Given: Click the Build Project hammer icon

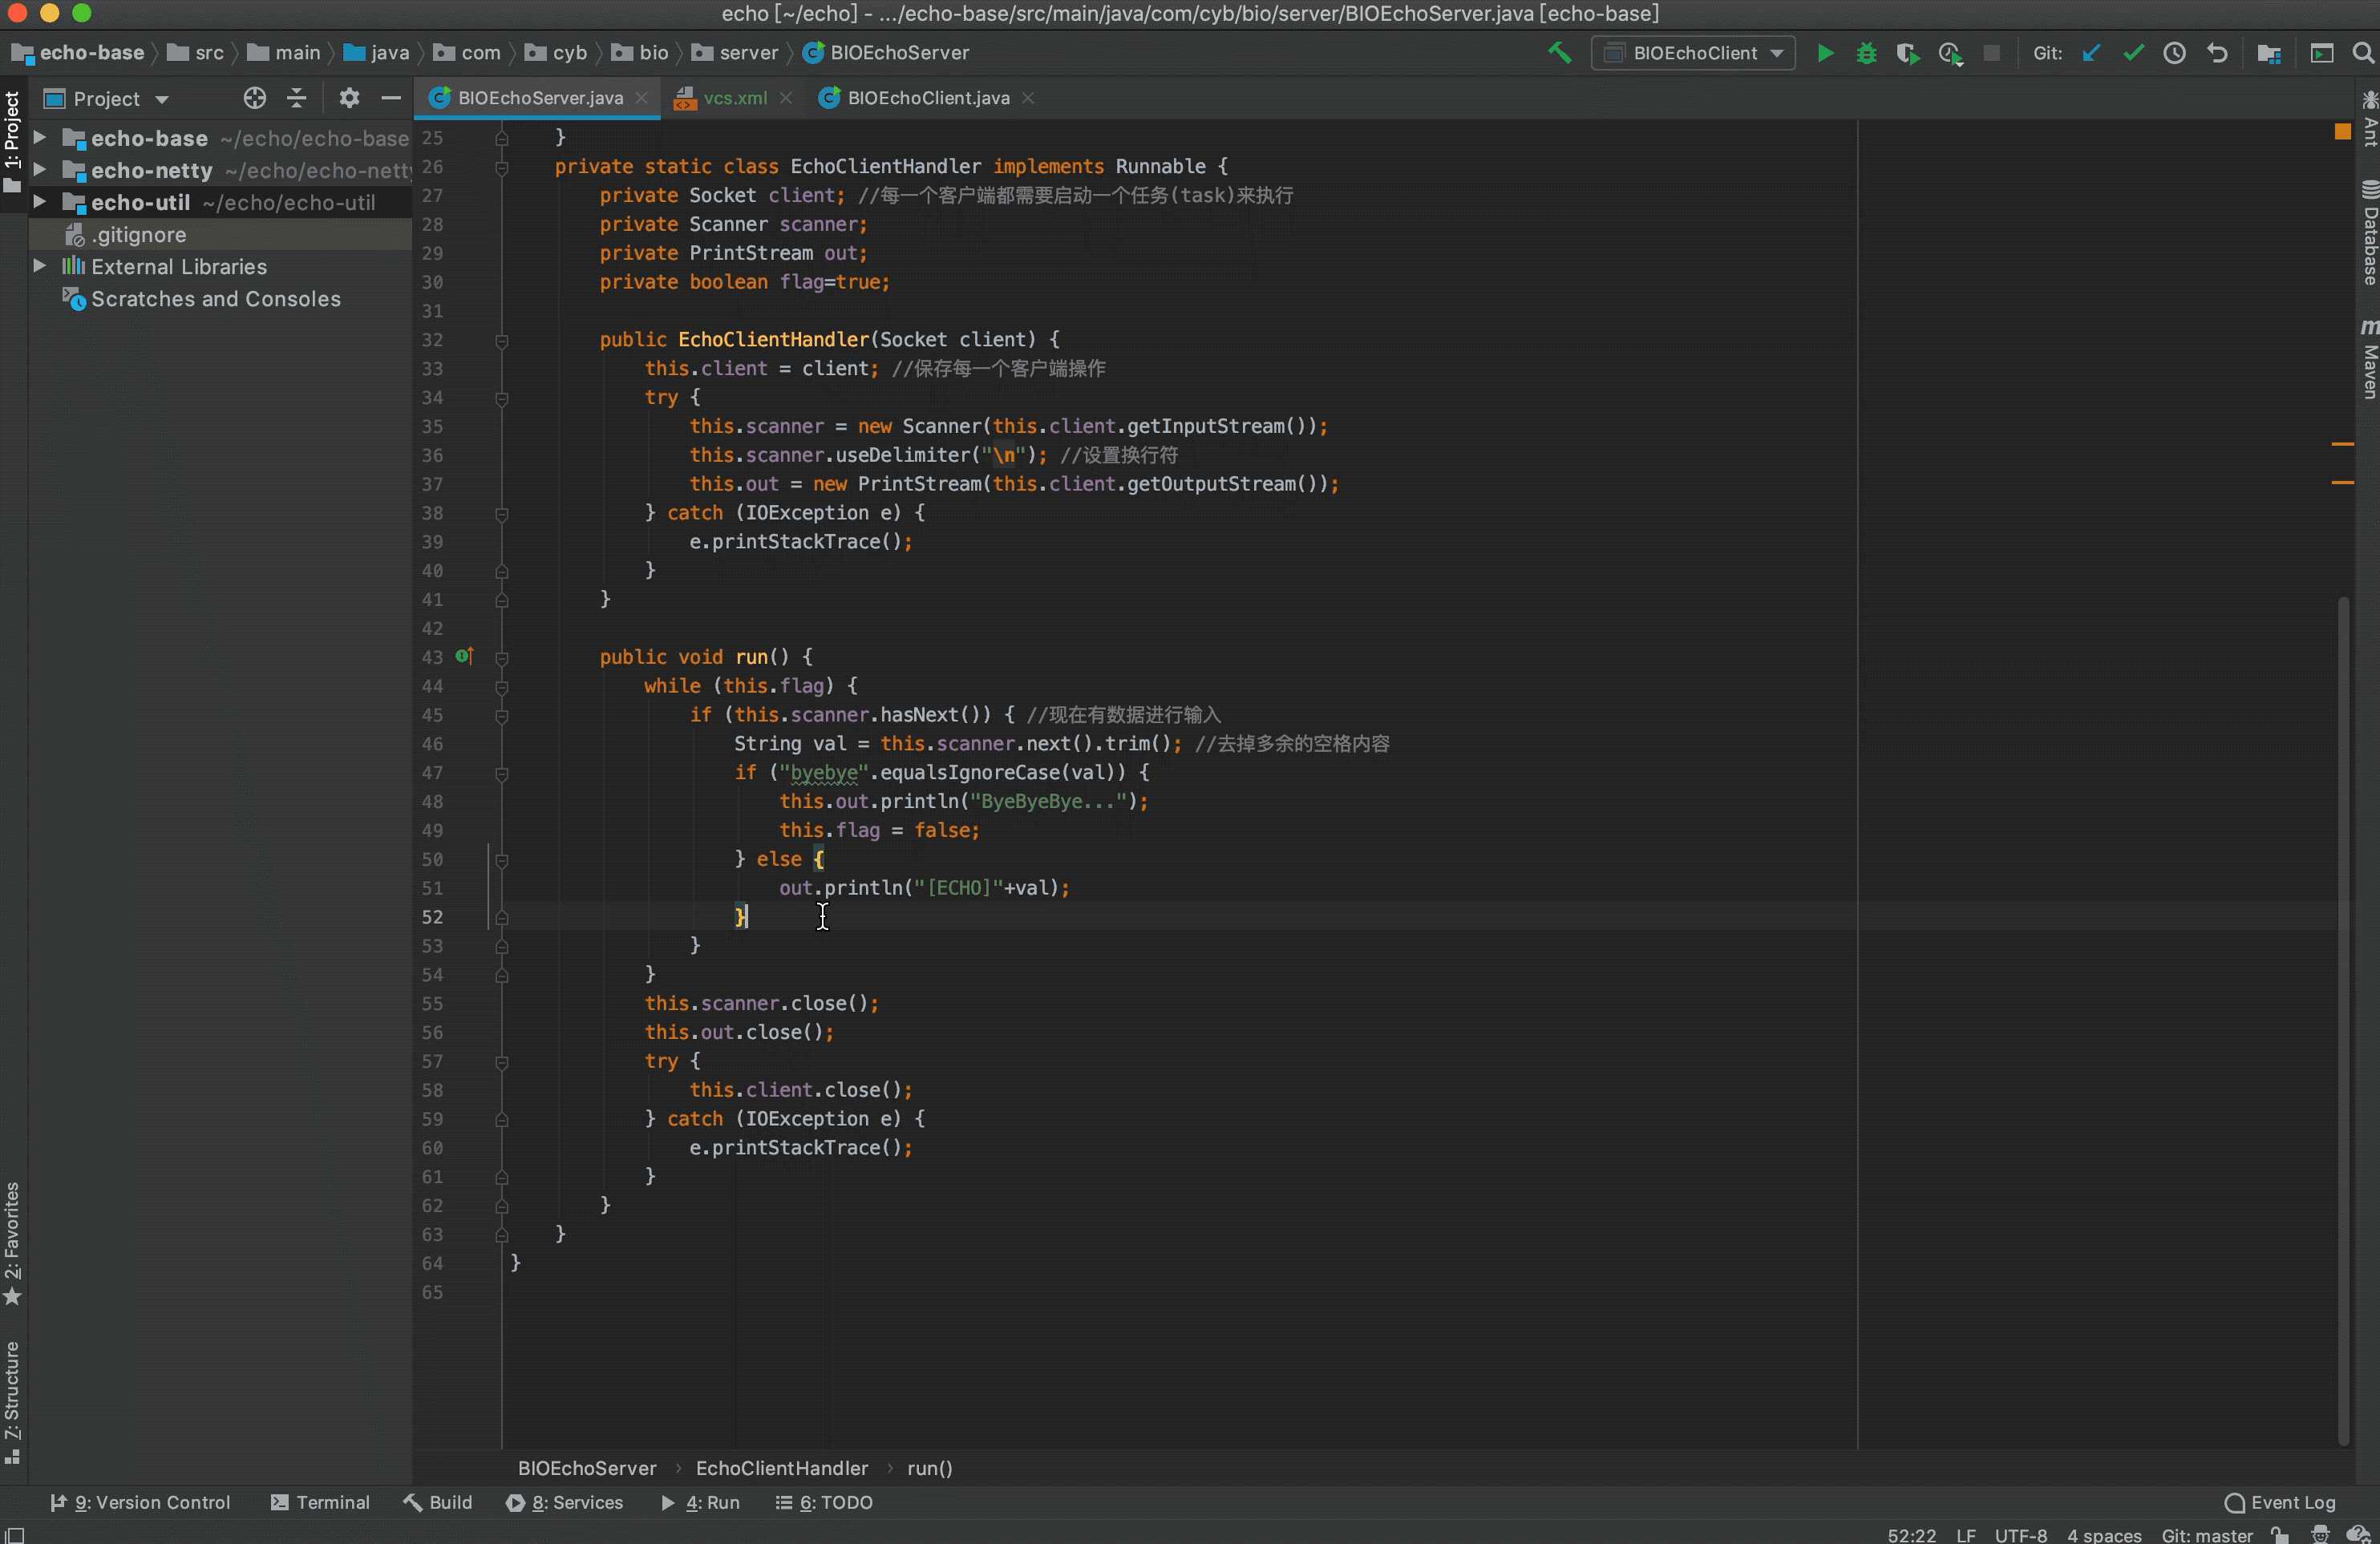Looking at the screenshot, I should click(1559, 53).
